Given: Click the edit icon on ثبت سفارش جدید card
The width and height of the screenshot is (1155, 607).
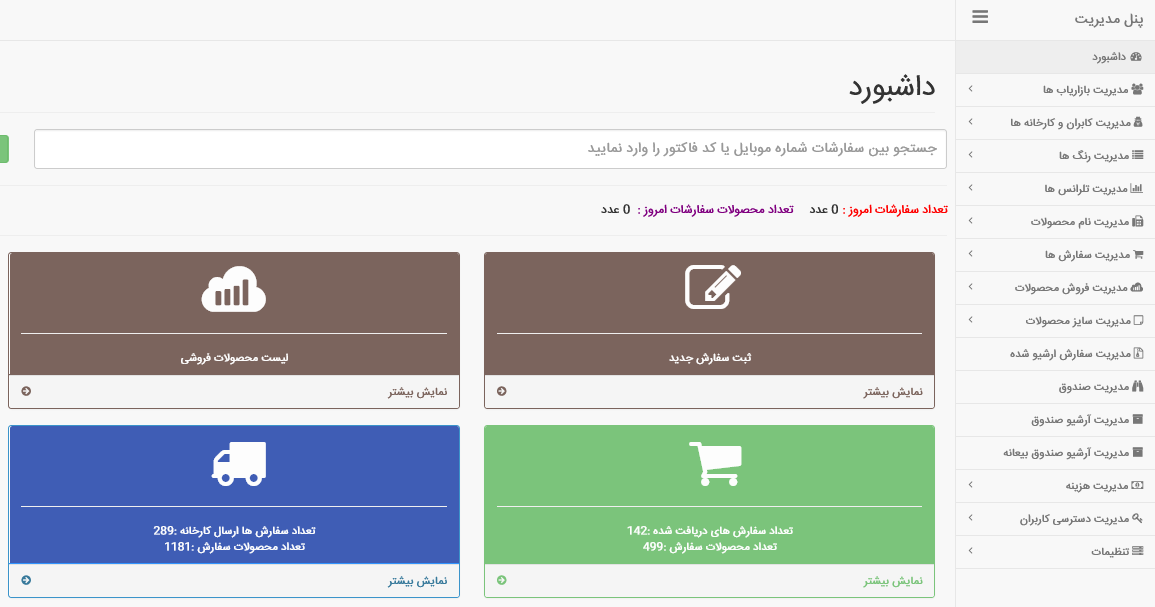Looking at the screenshot, I should click(x=713, y=286).
